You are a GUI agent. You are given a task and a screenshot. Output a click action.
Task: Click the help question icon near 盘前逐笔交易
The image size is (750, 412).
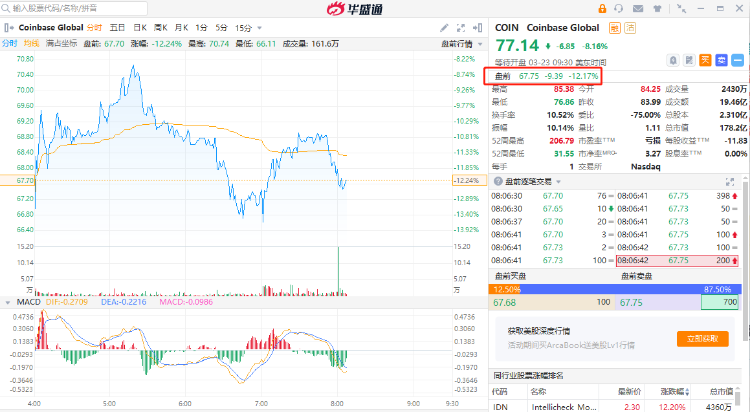pyautogui.click(x=498, y=181)
